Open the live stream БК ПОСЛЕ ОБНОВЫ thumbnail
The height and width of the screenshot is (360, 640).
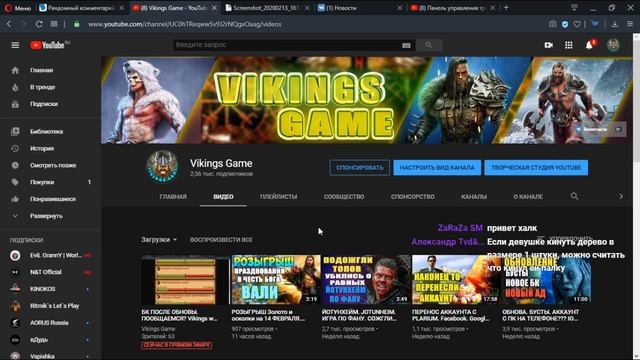186,280
